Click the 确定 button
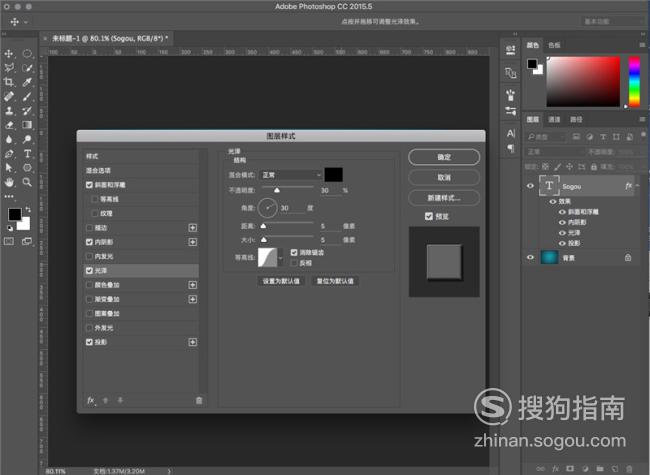This screenshot has height=475, width=650. click(444, 157)
